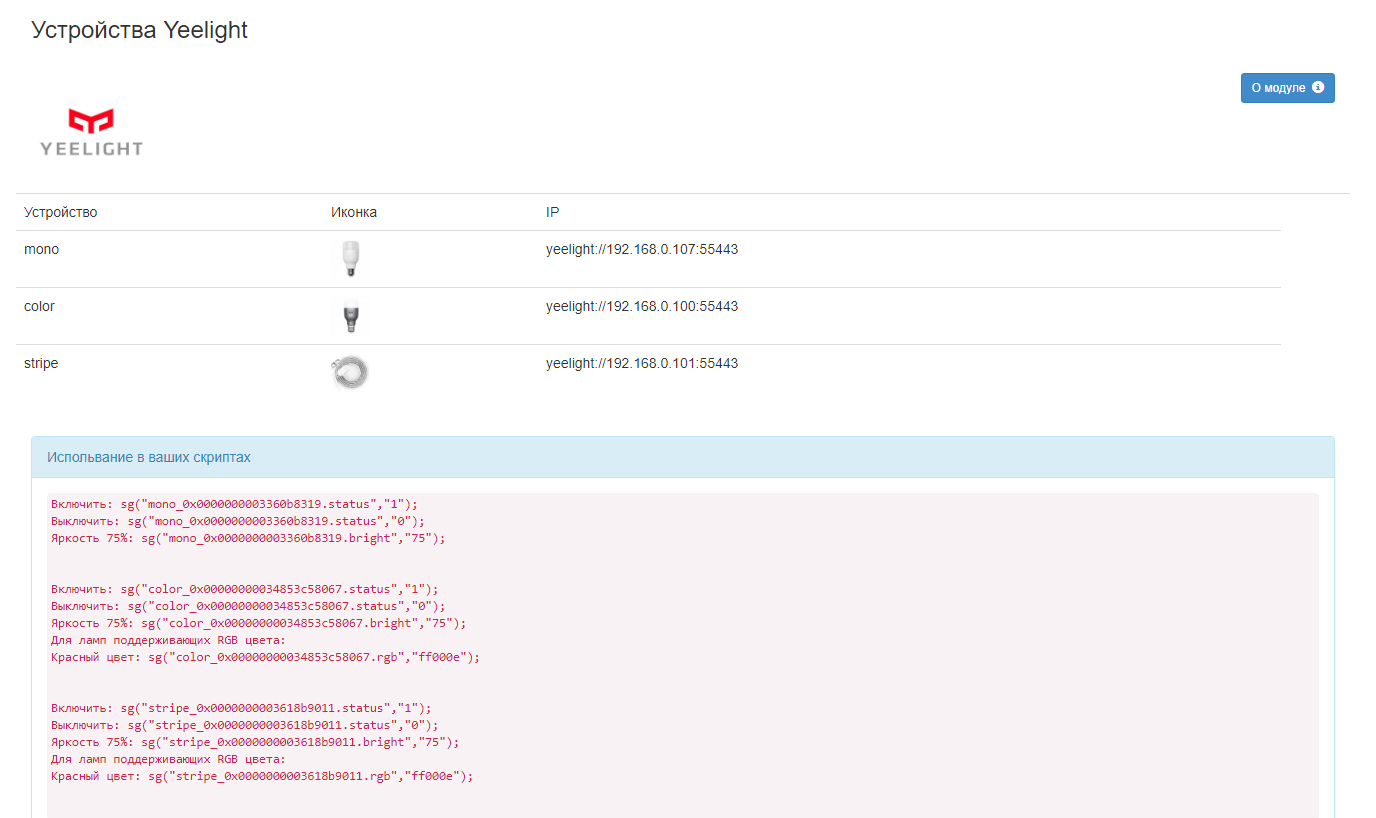Select the 'mono' device name
The image size is (1376, 818).
point(41,249)
